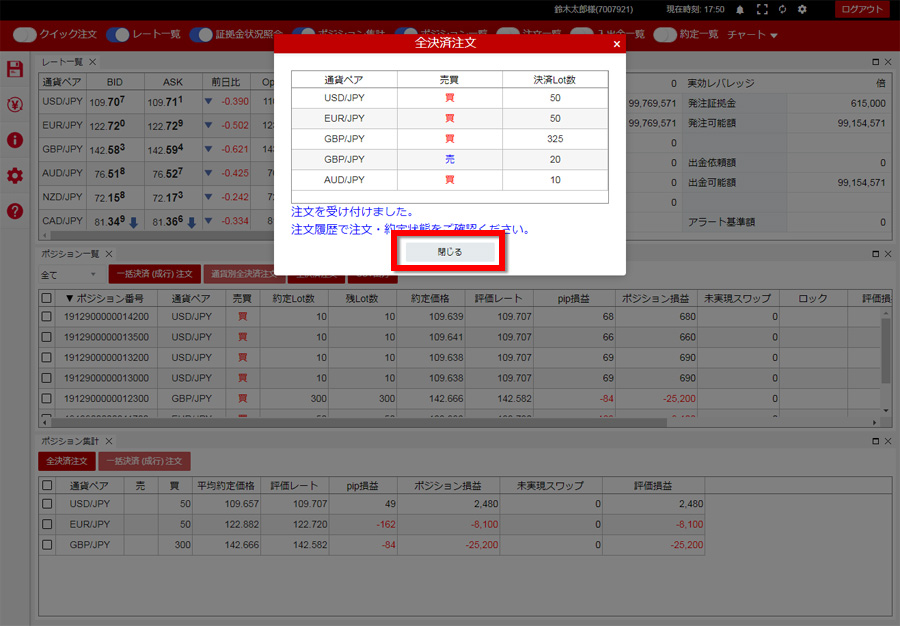
Task: Click the 通貨別全決済注文 button
Action: (x=244, y=274)
